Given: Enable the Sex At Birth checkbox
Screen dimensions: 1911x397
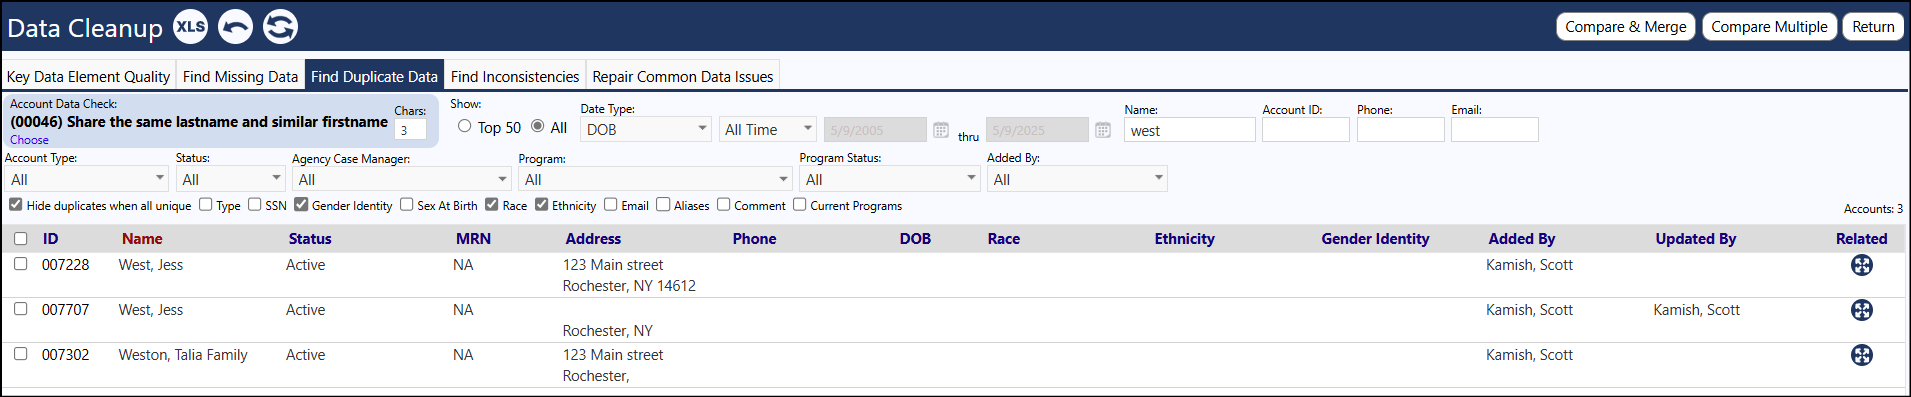Looking at the screenshot, I should coord(407,204).
